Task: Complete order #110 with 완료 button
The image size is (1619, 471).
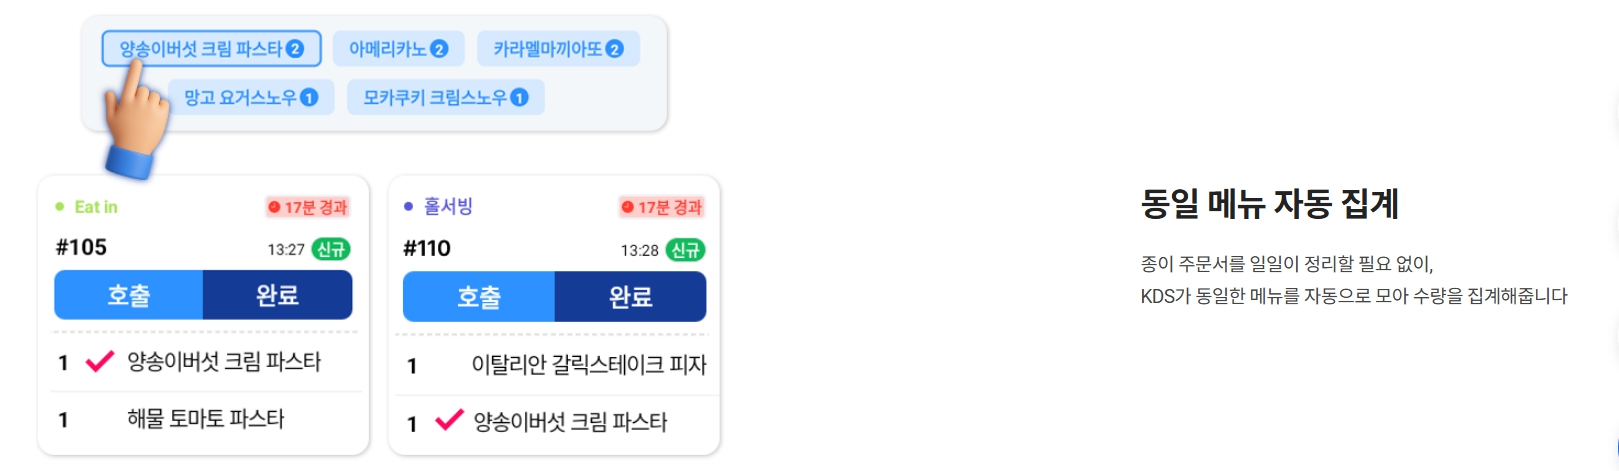Action: click(x=630, y=297)
